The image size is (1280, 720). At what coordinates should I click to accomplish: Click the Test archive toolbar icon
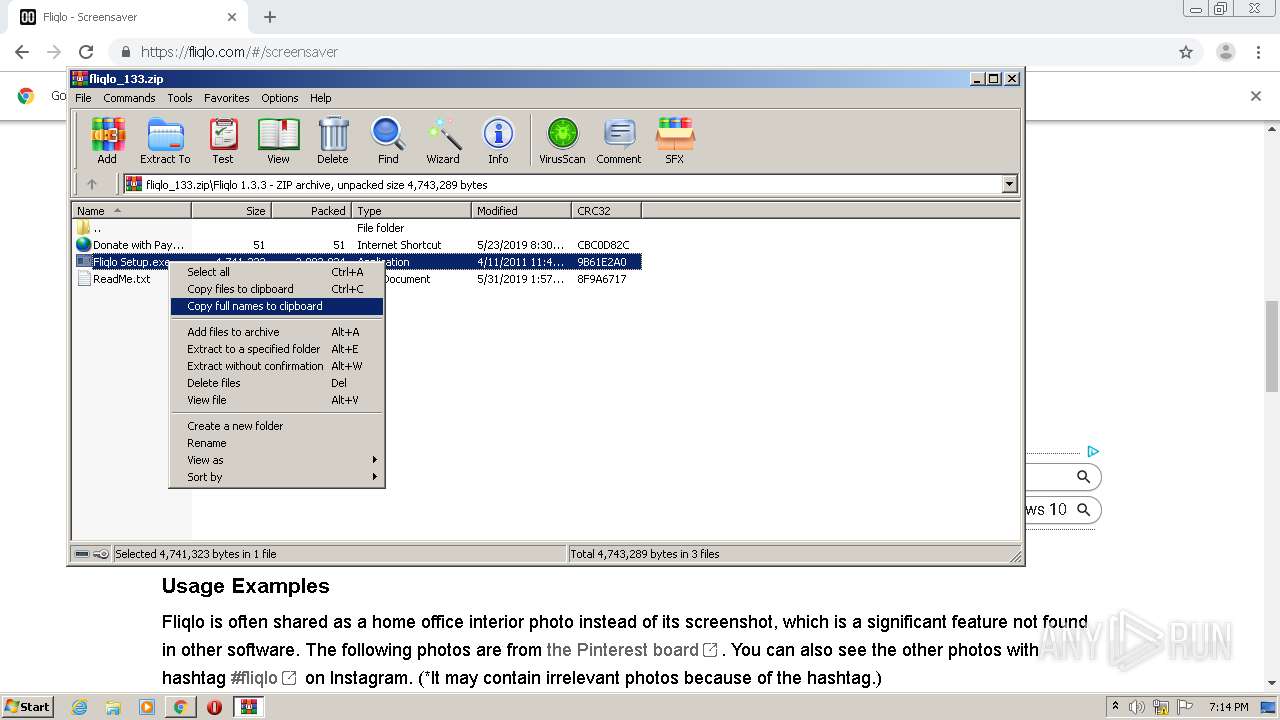point(223,140)
